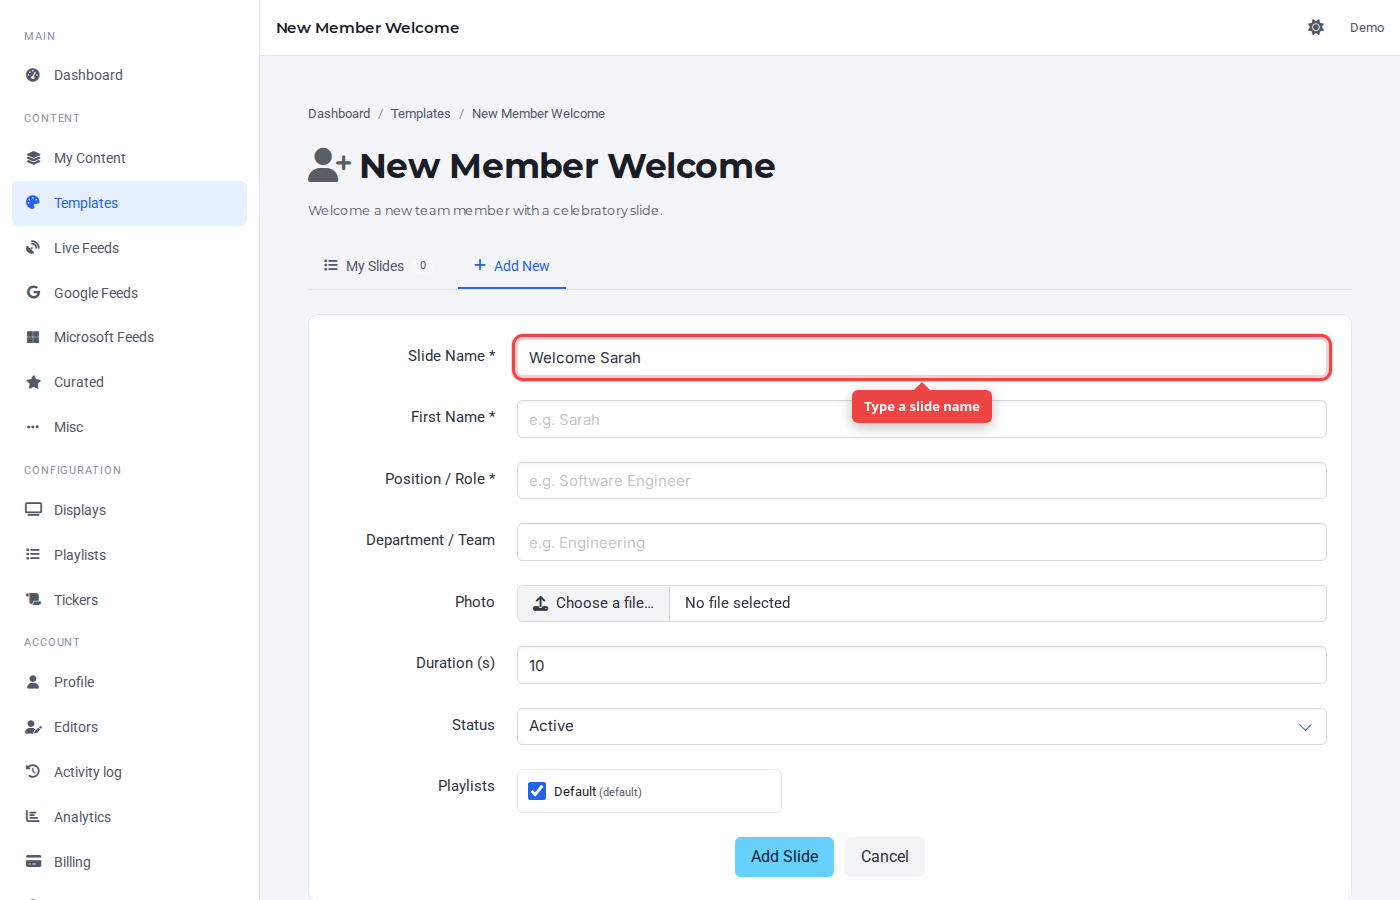Screen dimensions: 1400x900
Task: Click the list icon beside My Slides
Action: pos(331,265)
